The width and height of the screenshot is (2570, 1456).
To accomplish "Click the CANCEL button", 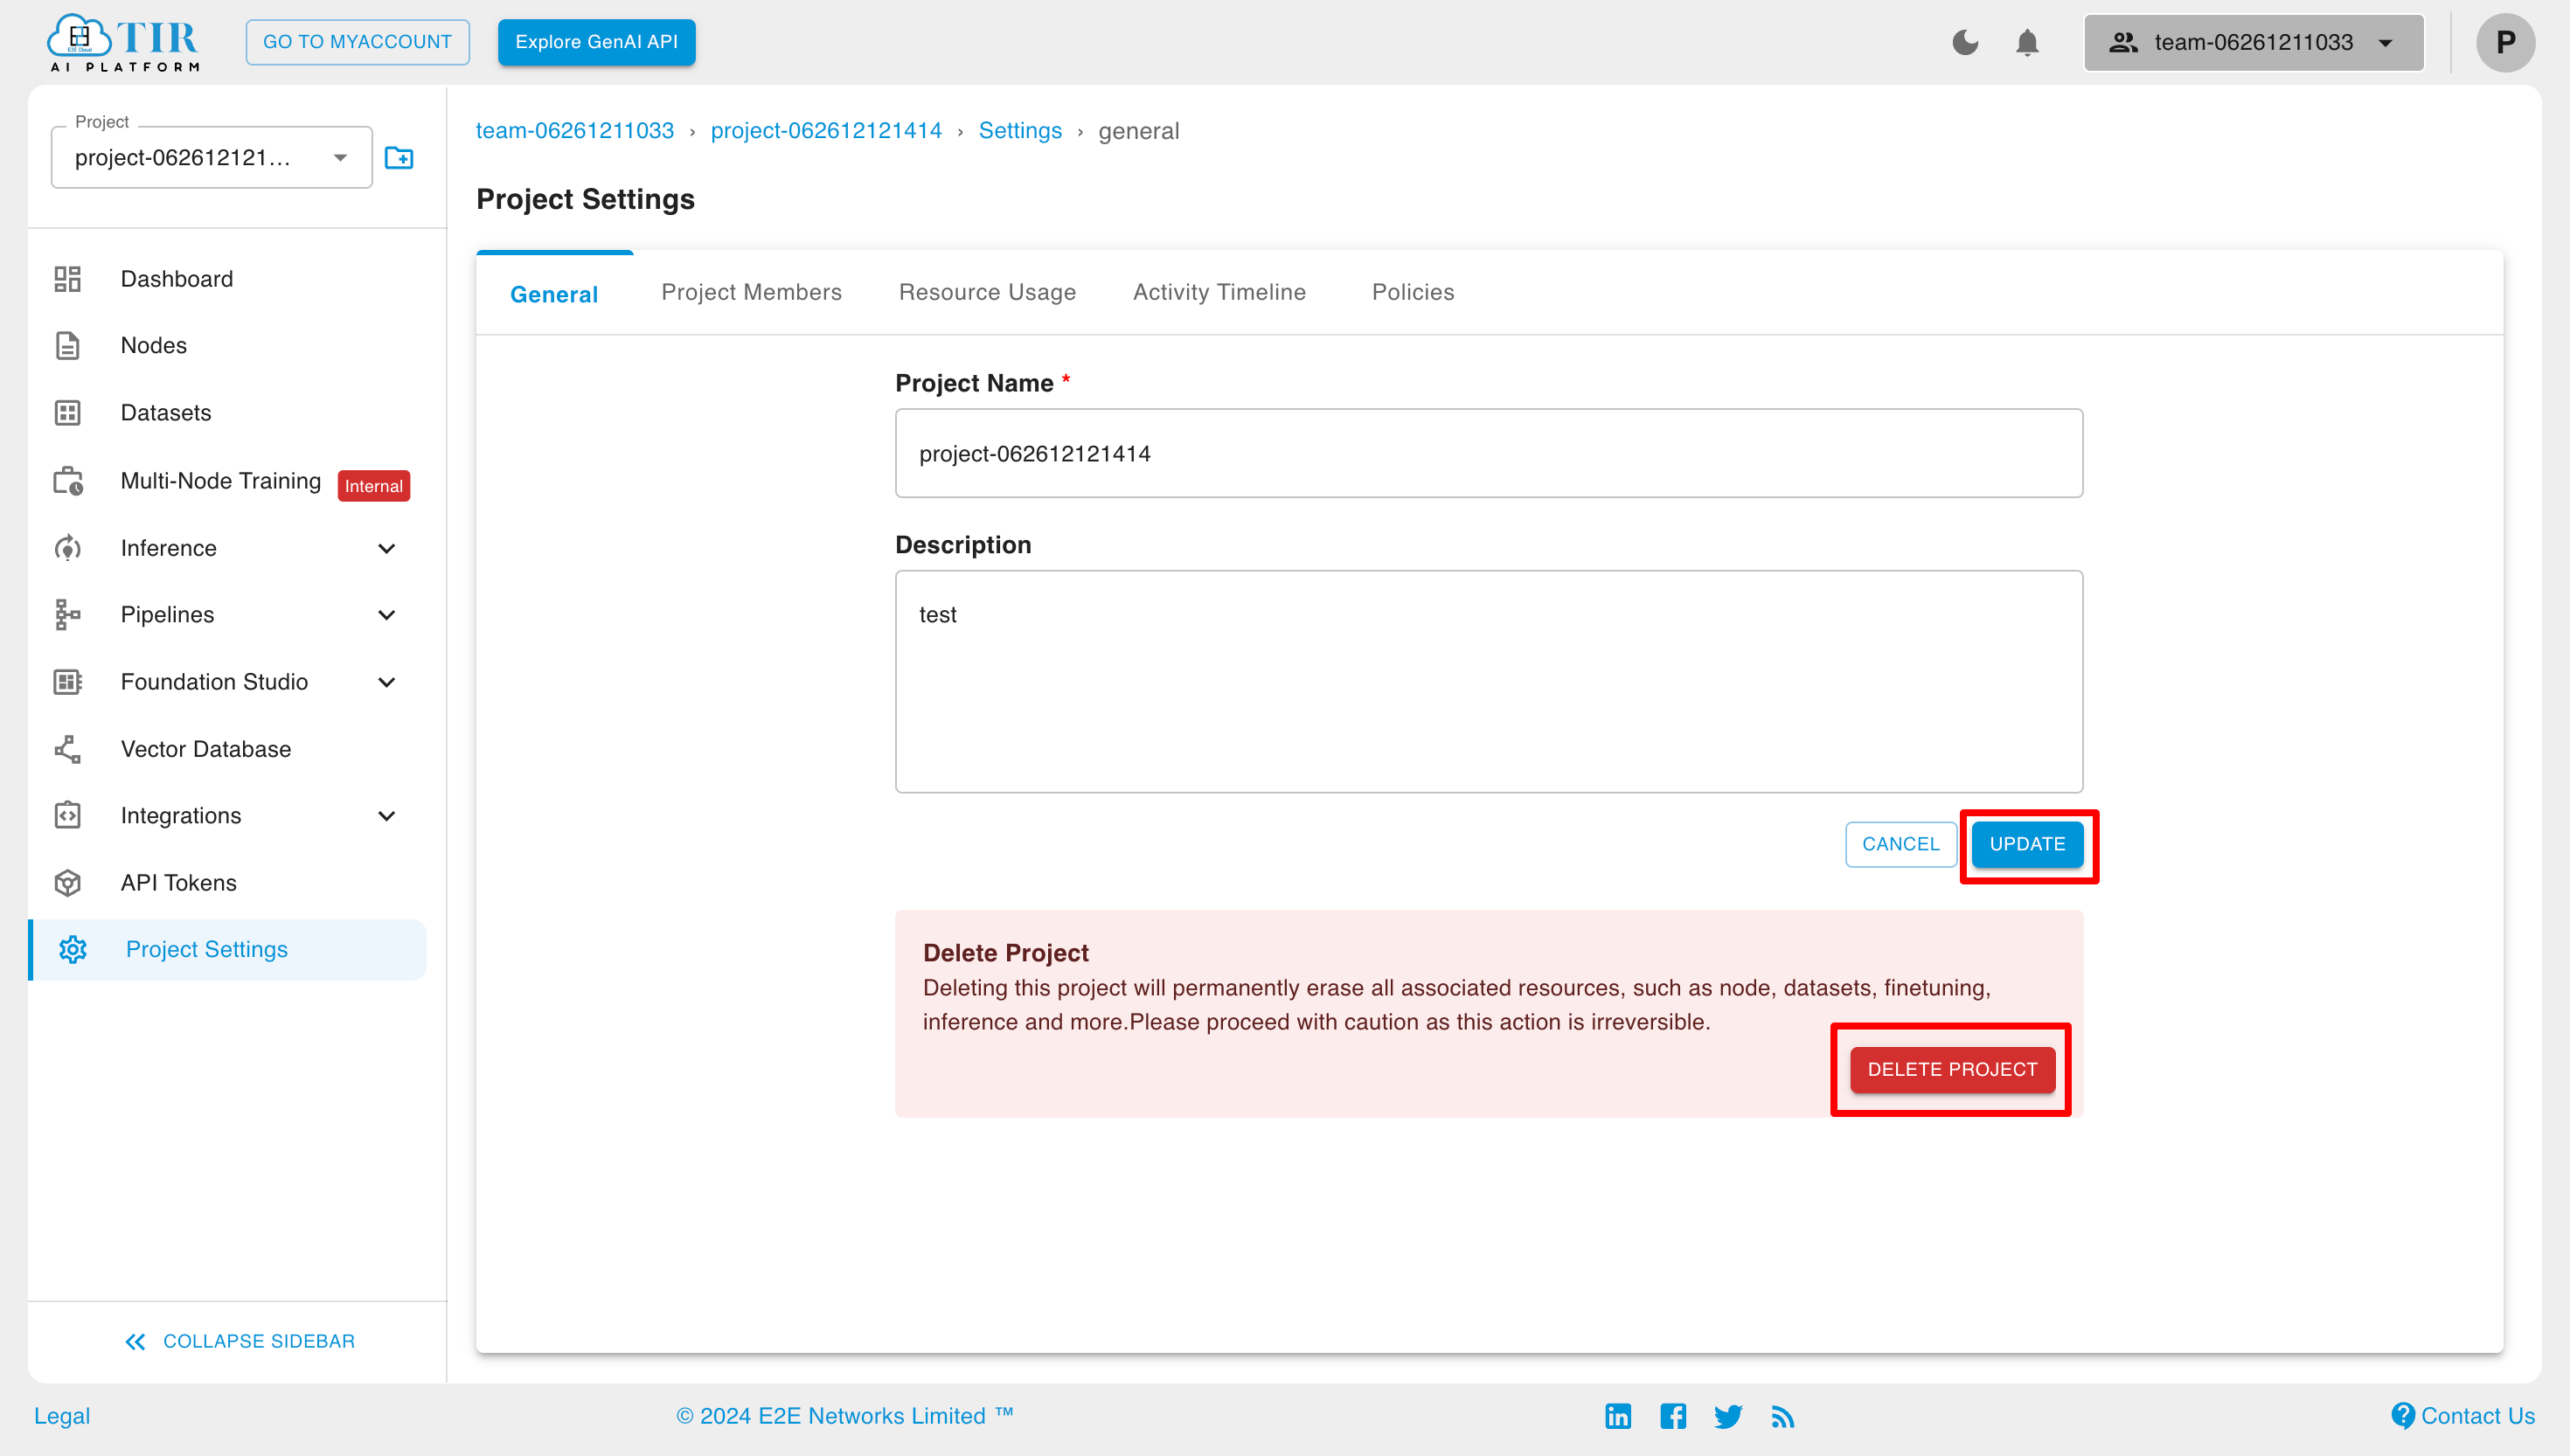I will click(x=1900, y=844).
